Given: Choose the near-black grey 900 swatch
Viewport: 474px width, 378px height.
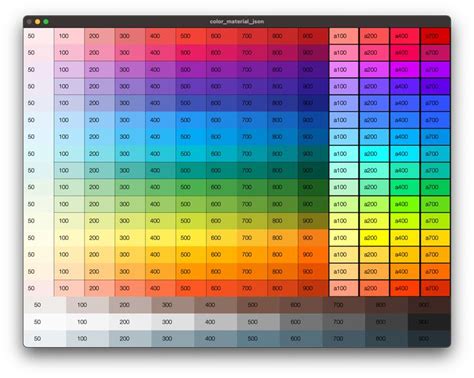Looking at the screenshot, I should pyautogui.click(x=429, y=322).
